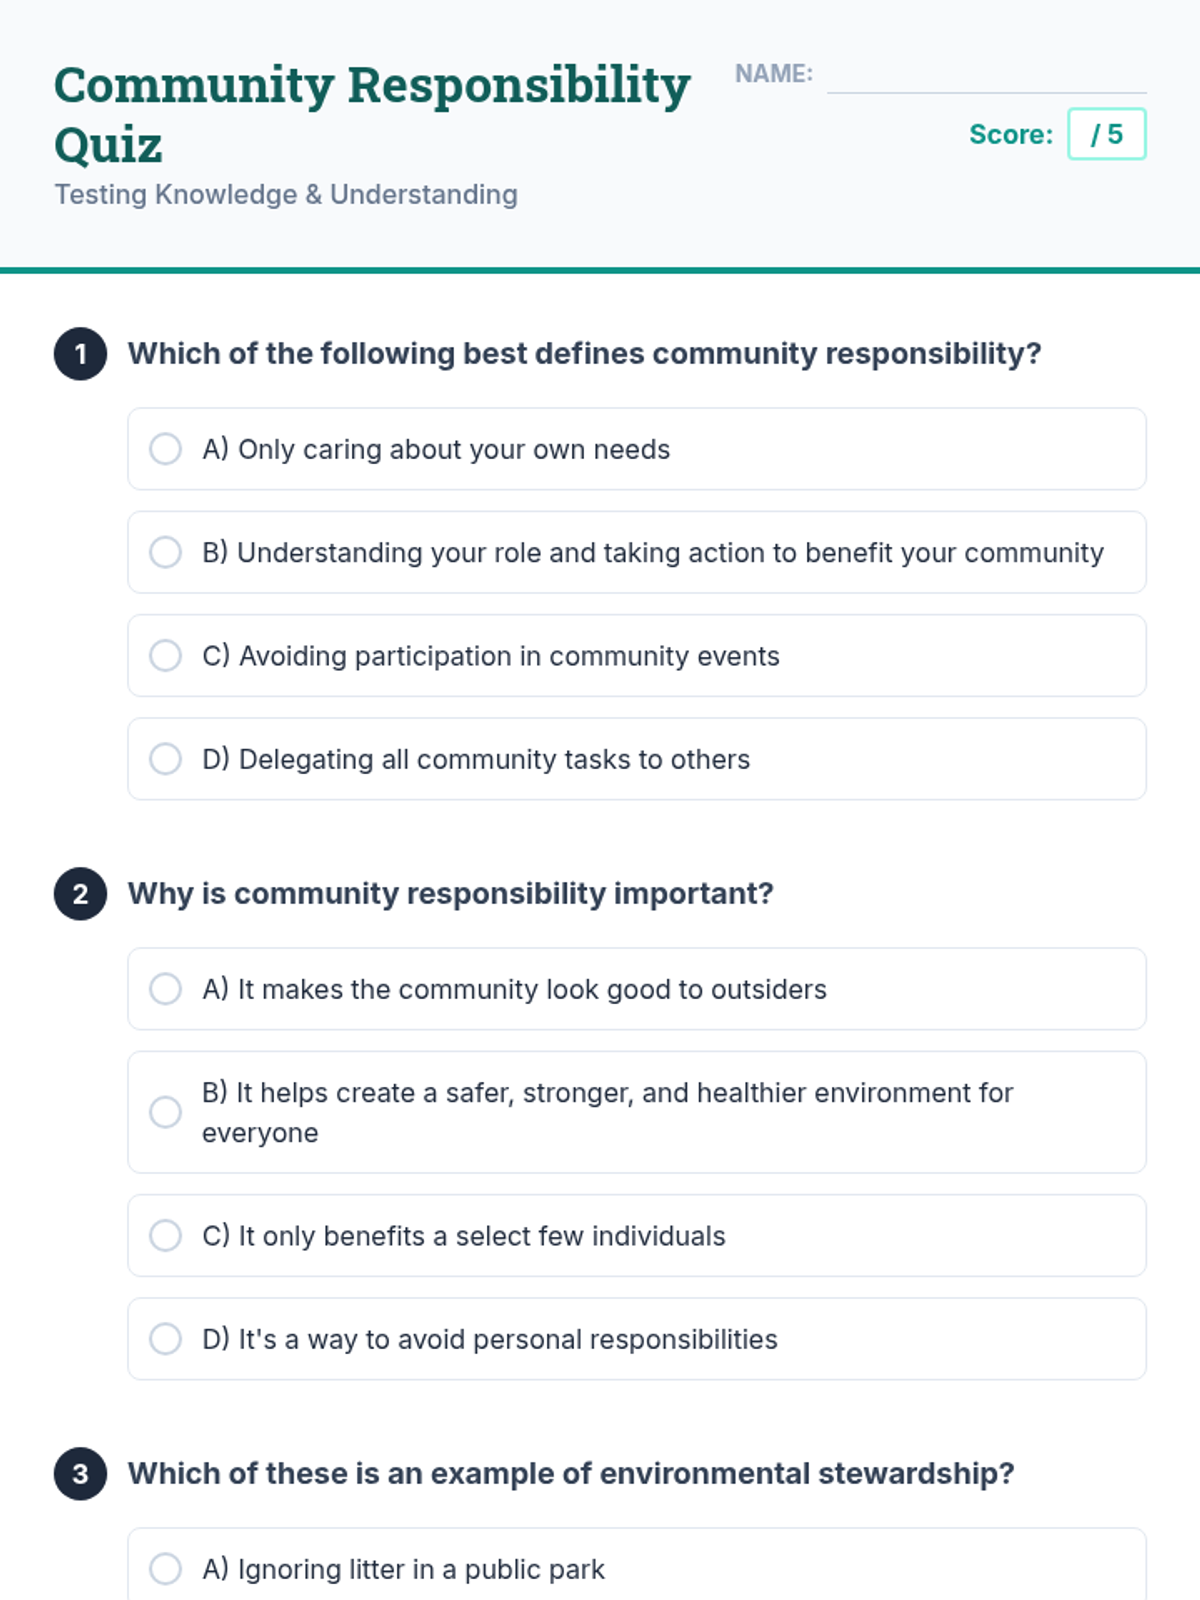Click the NAME input line
This screenshot has width=1200, height=1600.
coord(986,76)
